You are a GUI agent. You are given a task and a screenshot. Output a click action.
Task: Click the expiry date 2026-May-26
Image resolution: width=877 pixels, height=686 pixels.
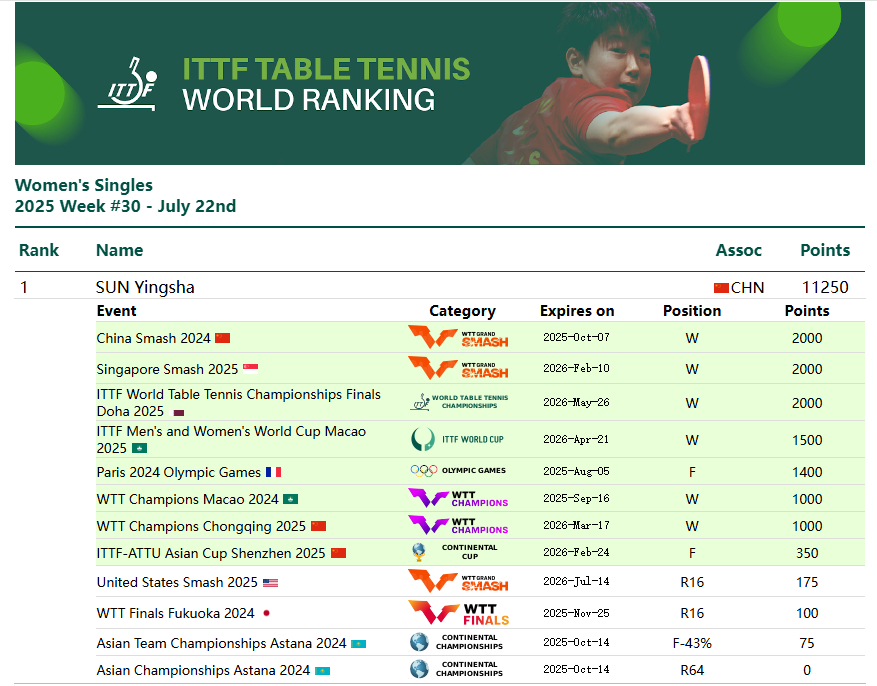click(x=576, y=402)
